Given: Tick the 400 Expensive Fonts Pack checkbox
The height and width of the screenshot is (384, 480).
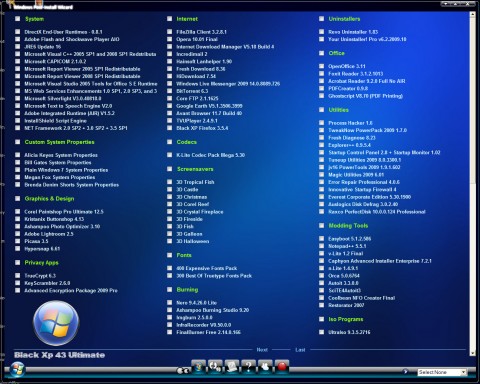Looking at the screenshot, I should point(170,268).
